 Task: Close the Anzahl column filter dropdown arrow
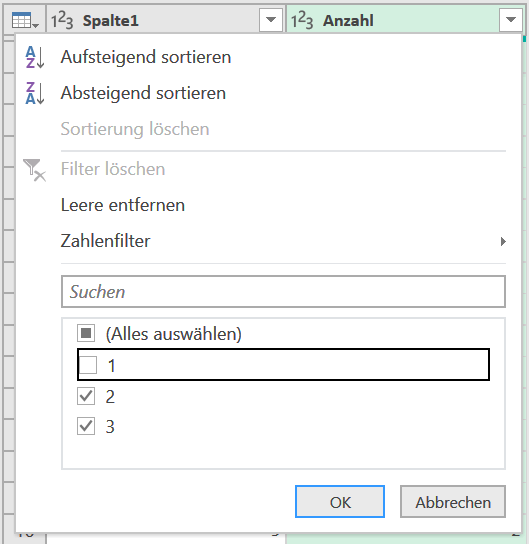click(511, 20)
